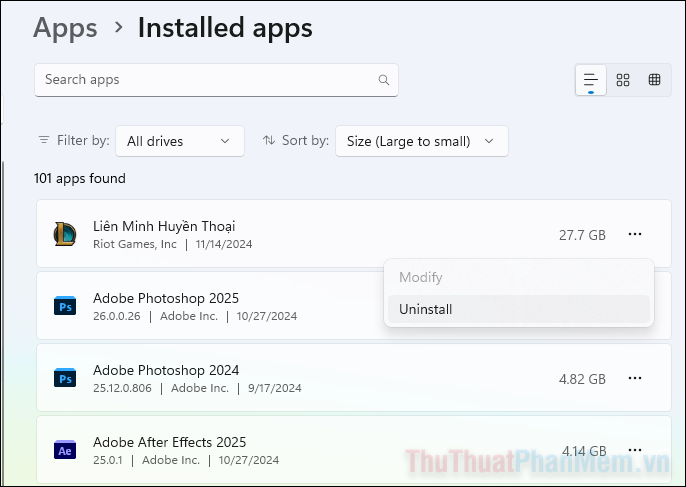Switch to list view layout
This screenshot has width=686, height=487.
591,80
